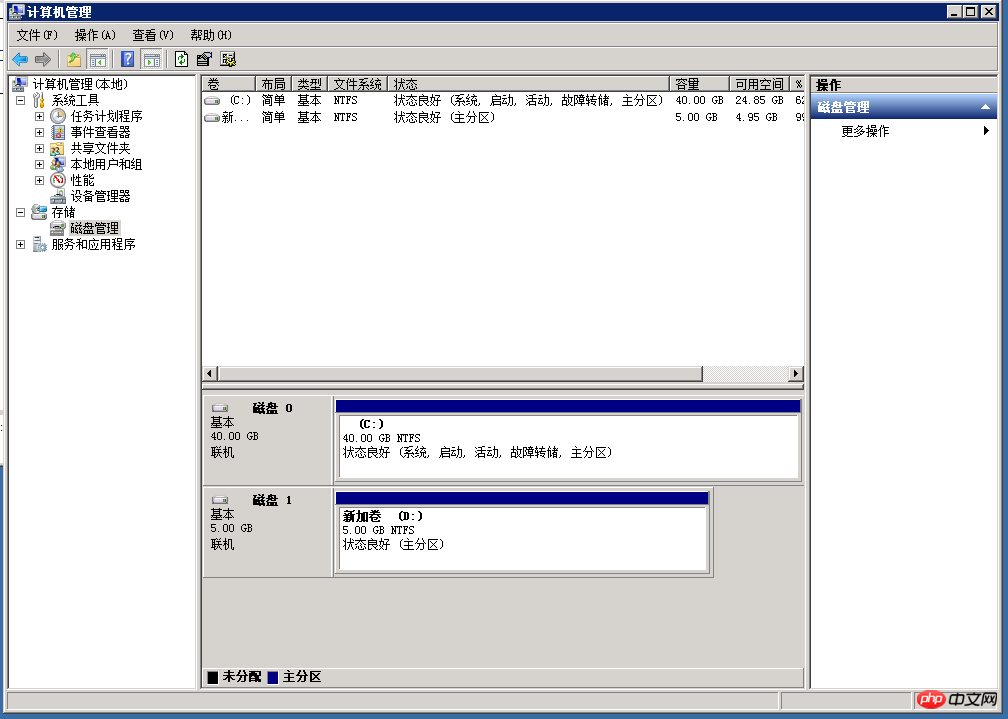Select 设备管理器 in the tree

click(x=100, y=196)
